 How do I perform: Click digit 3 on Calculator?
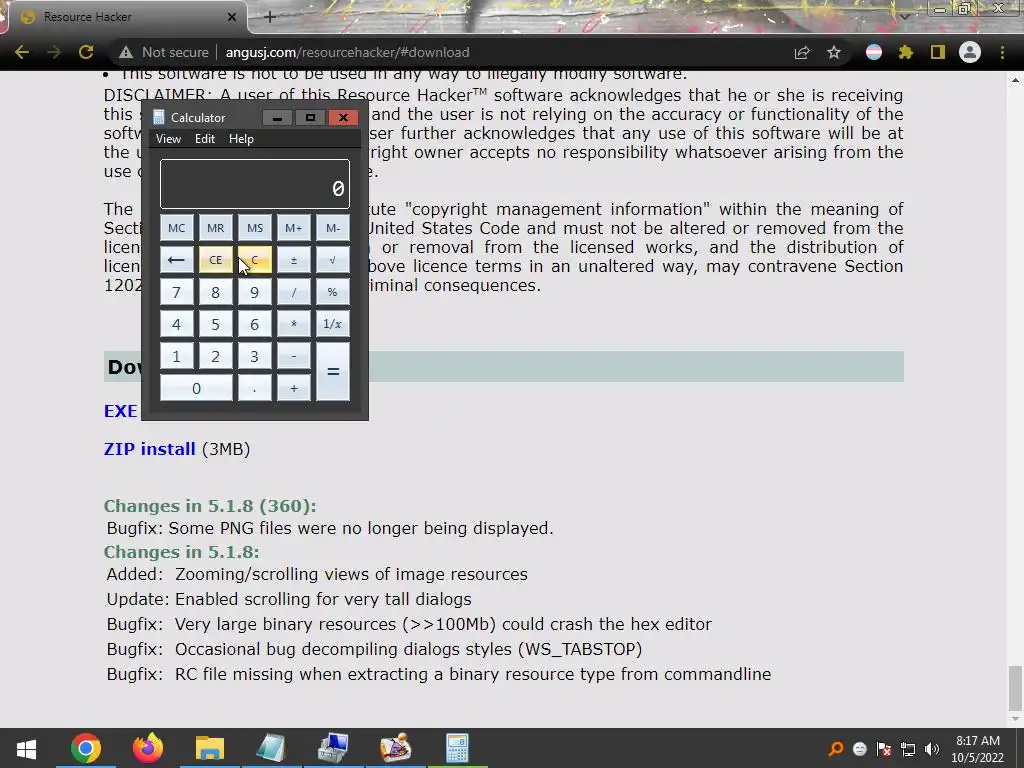click(x=255, y=356)
